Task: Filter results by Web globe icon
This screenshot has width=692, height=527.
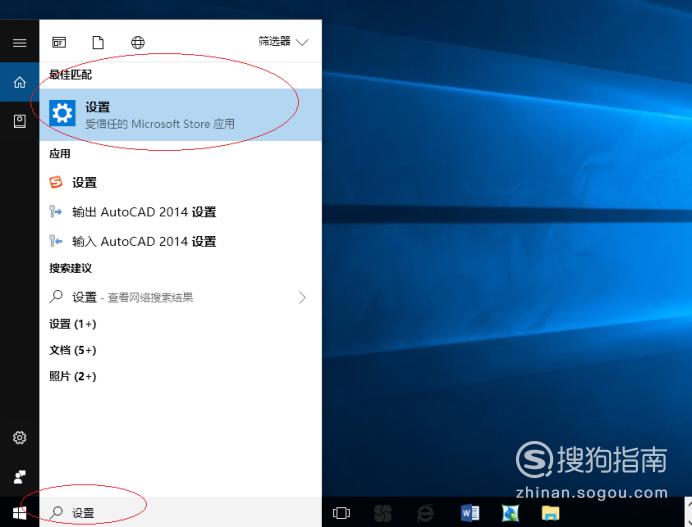Action: pos(138,42)
